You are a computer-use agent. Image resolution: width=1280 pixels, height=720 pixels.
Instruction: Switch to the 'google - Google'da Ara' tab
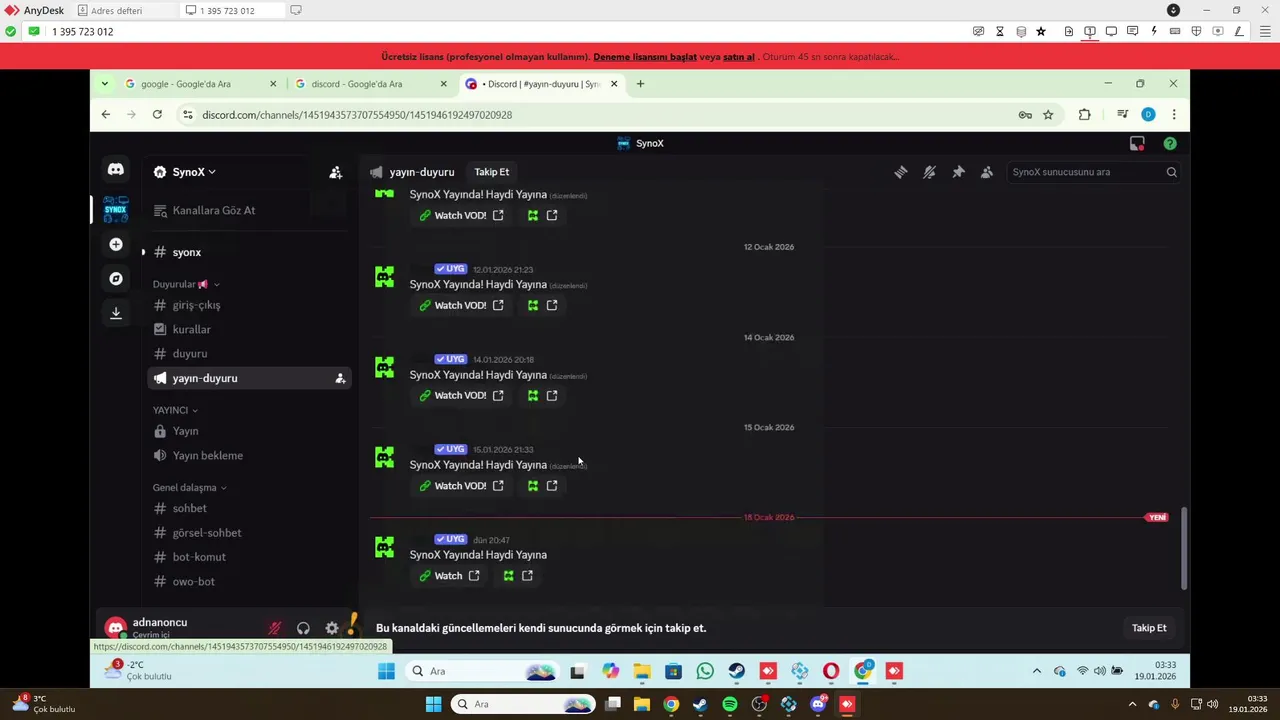coord(200,84)
